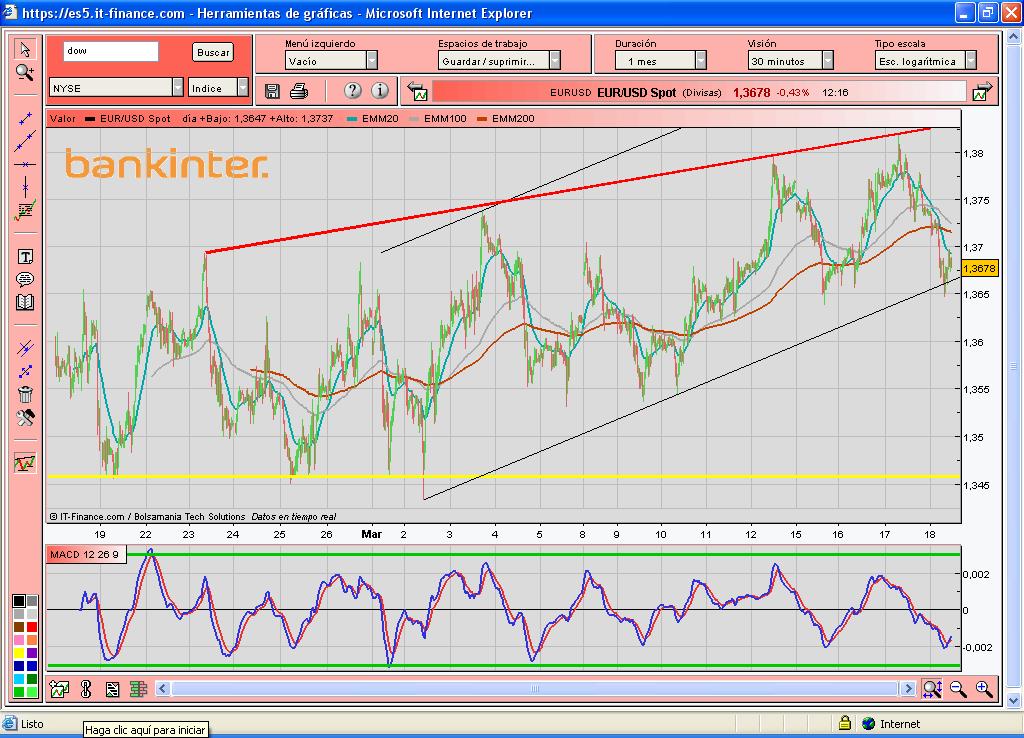This screenshot has width=1024, height=738.
Task: Activate the magnifying glass zoom tool
Action: pos(25,72)
